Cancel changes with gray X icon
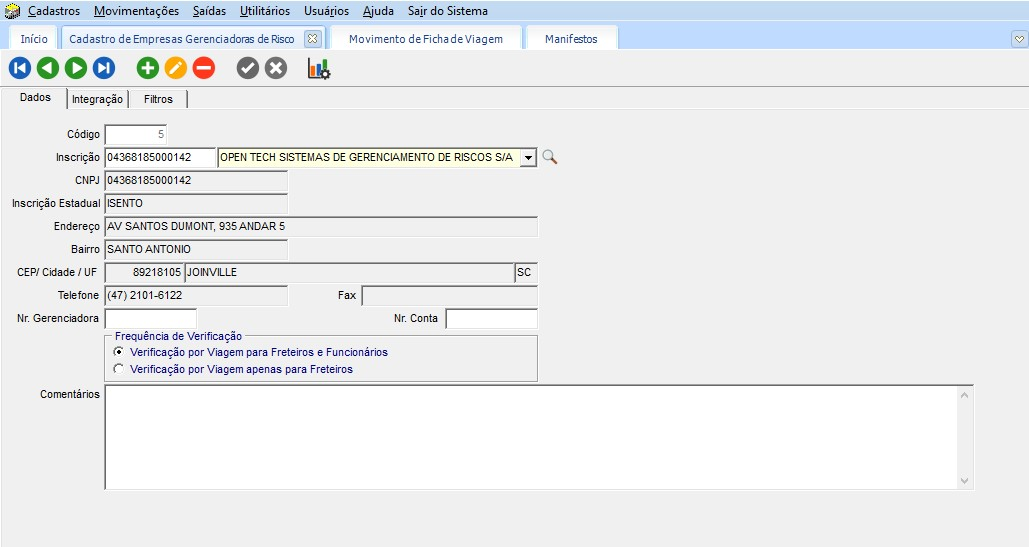Screen dimensions: 1029x547 276,68
